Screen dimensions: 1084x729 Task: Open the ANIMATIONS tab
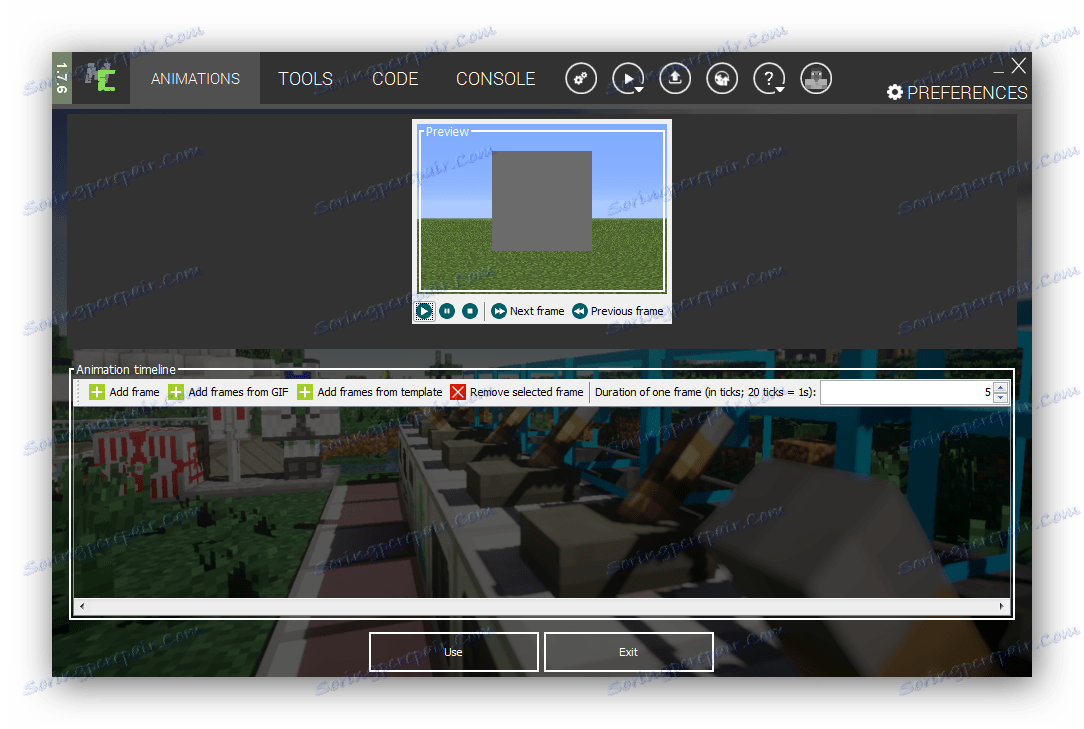(195, 79)
